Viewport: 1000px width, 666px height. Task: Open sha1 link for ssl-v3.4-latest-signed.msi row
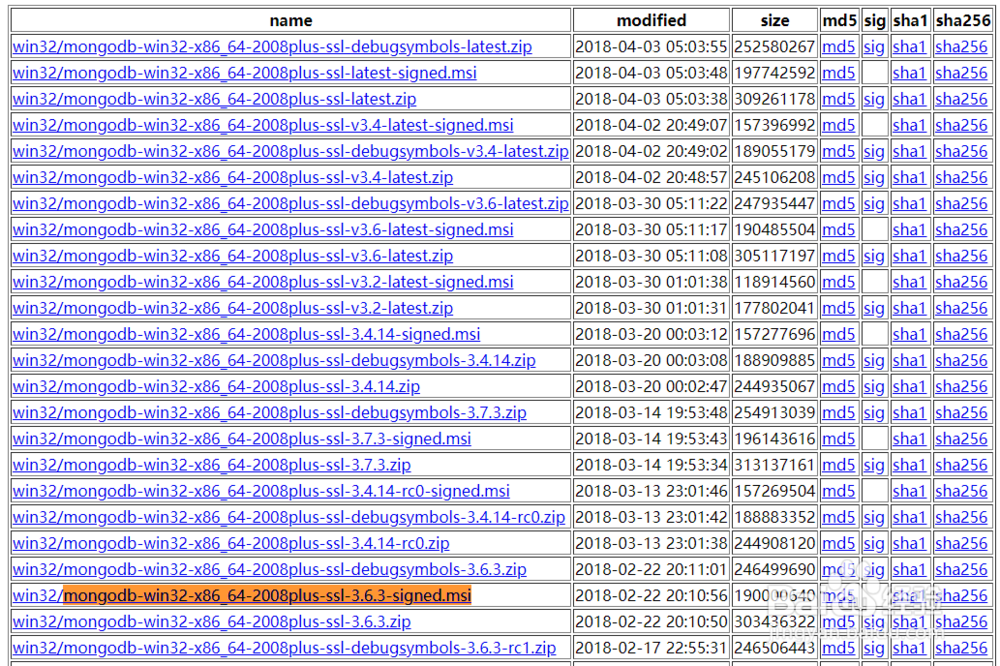(x=909, y=125)
